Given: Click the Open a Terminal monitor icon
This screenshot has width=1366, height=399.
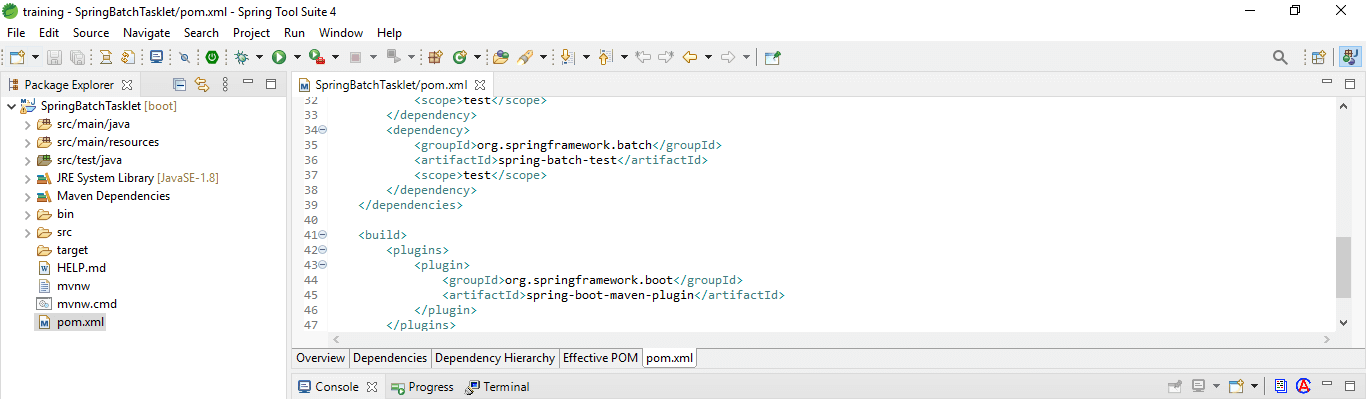Looking at the screenshot, I should 157,58.
